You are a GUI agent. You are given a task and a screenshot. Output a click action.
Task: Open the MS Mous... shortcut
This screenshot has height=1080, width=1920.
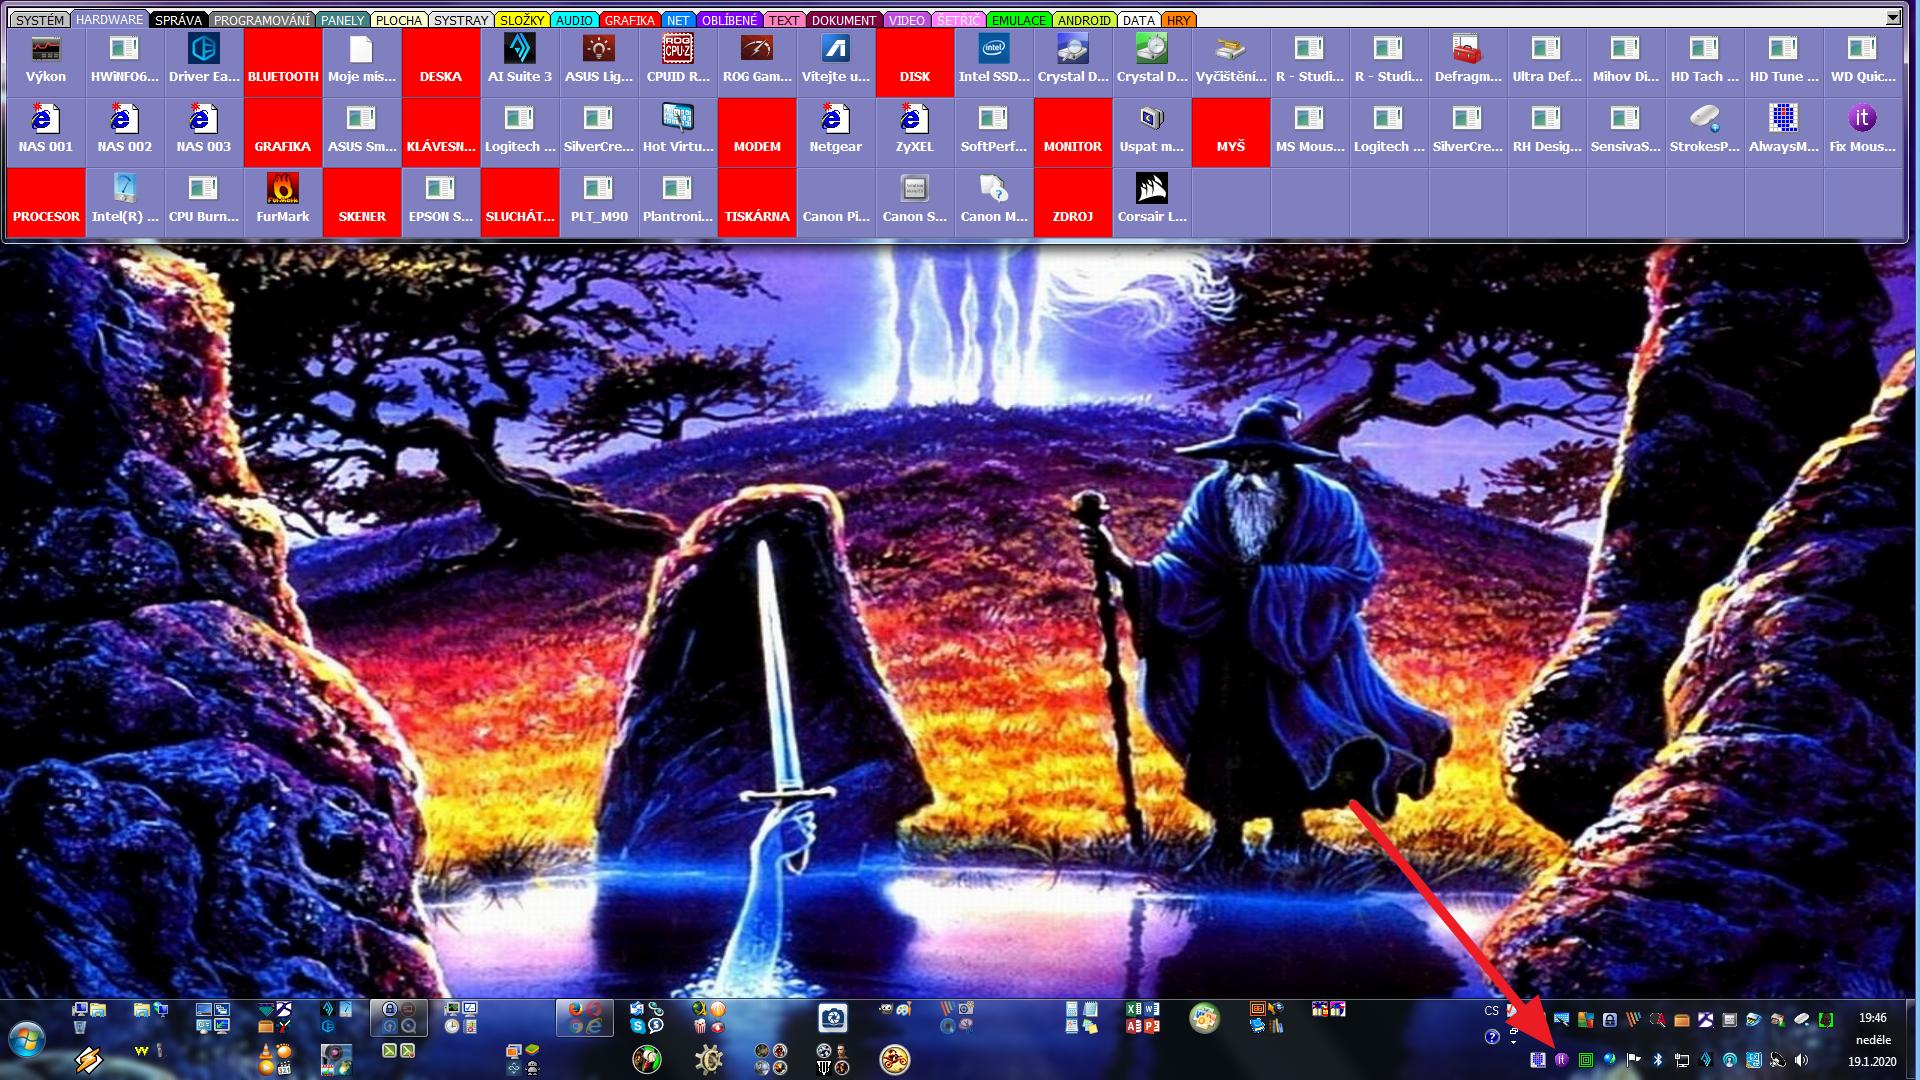tap(1310, 132)
